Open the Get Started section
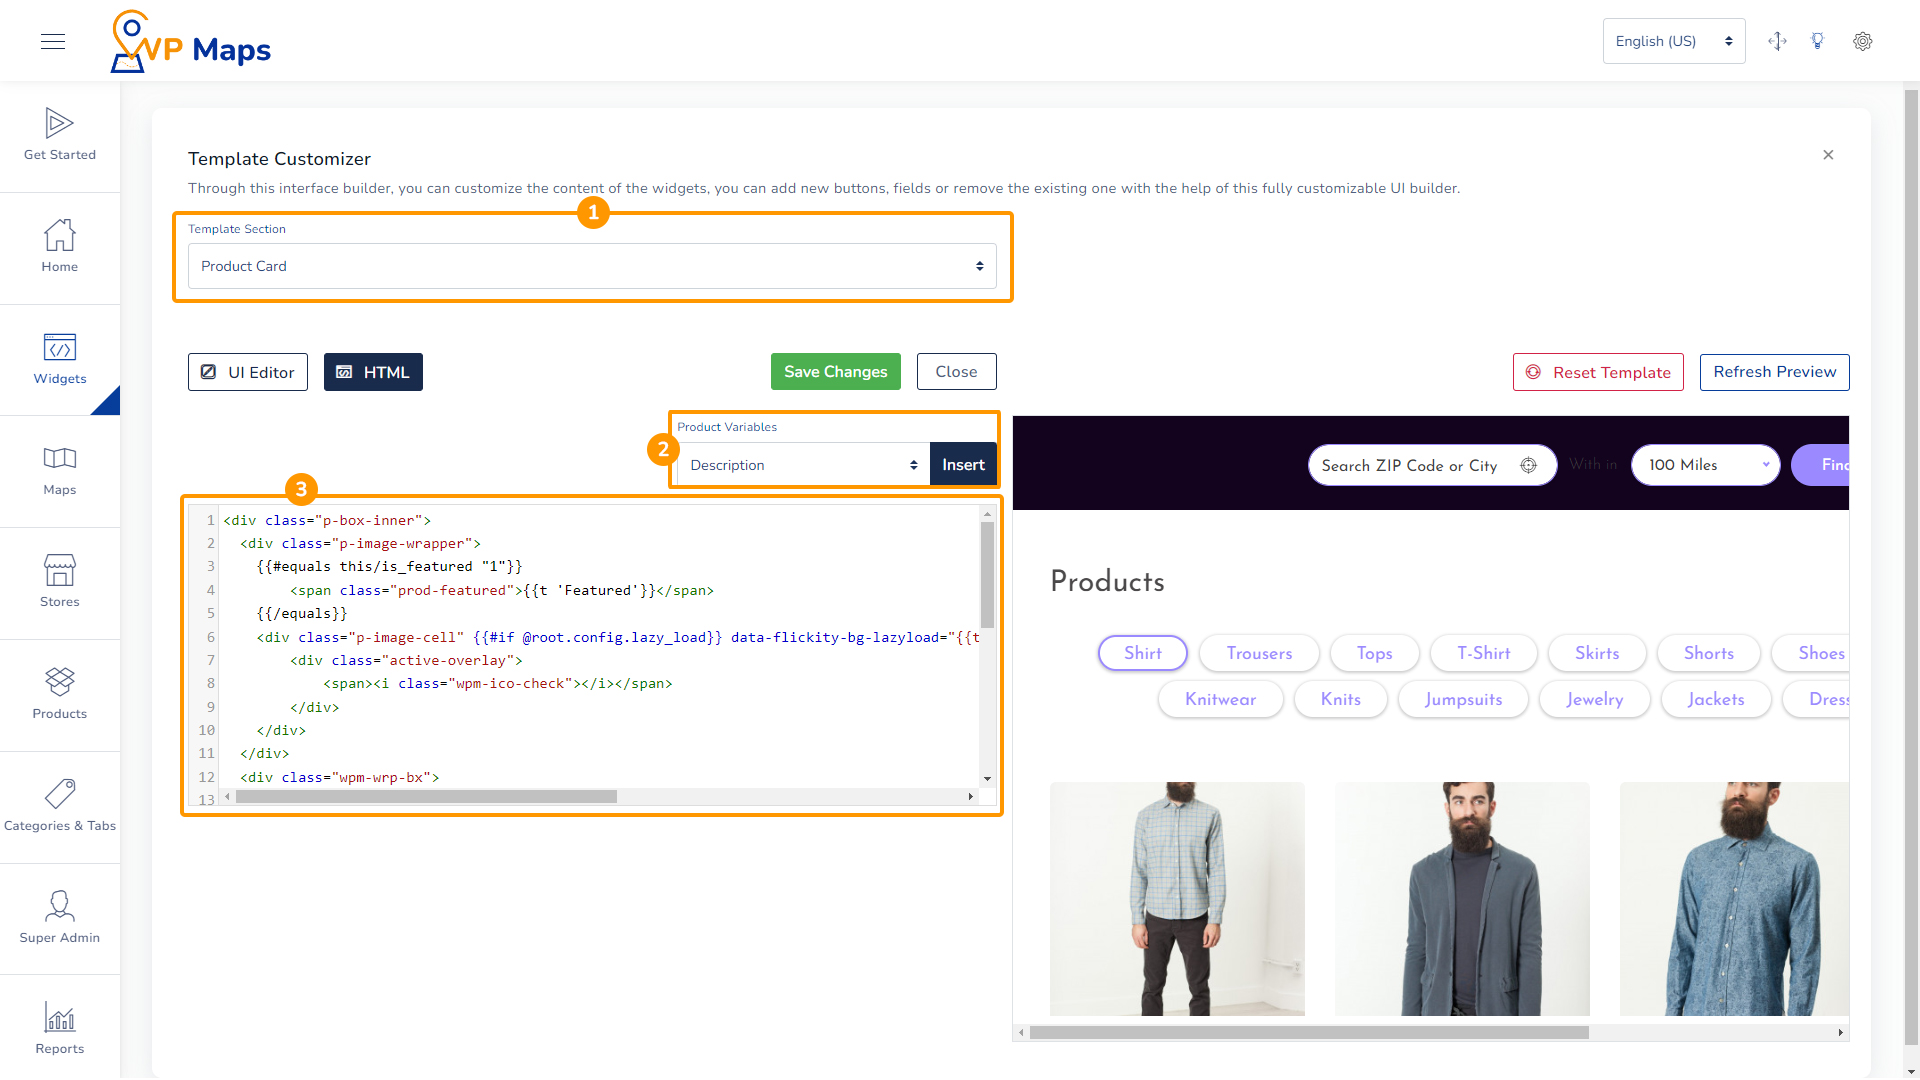This screenshot has width=1920, height=1080. 60,135
